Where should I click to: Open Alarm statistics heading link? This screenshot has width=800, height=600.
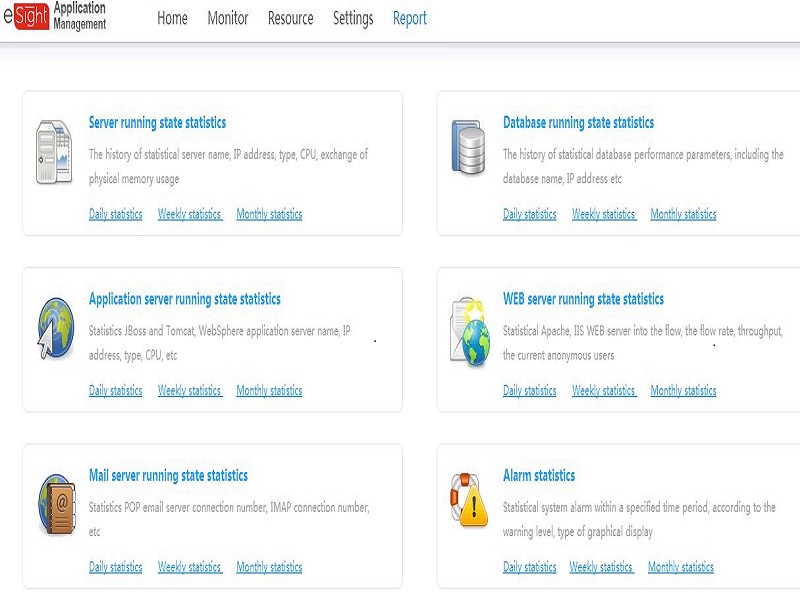(x=539, y=476)
